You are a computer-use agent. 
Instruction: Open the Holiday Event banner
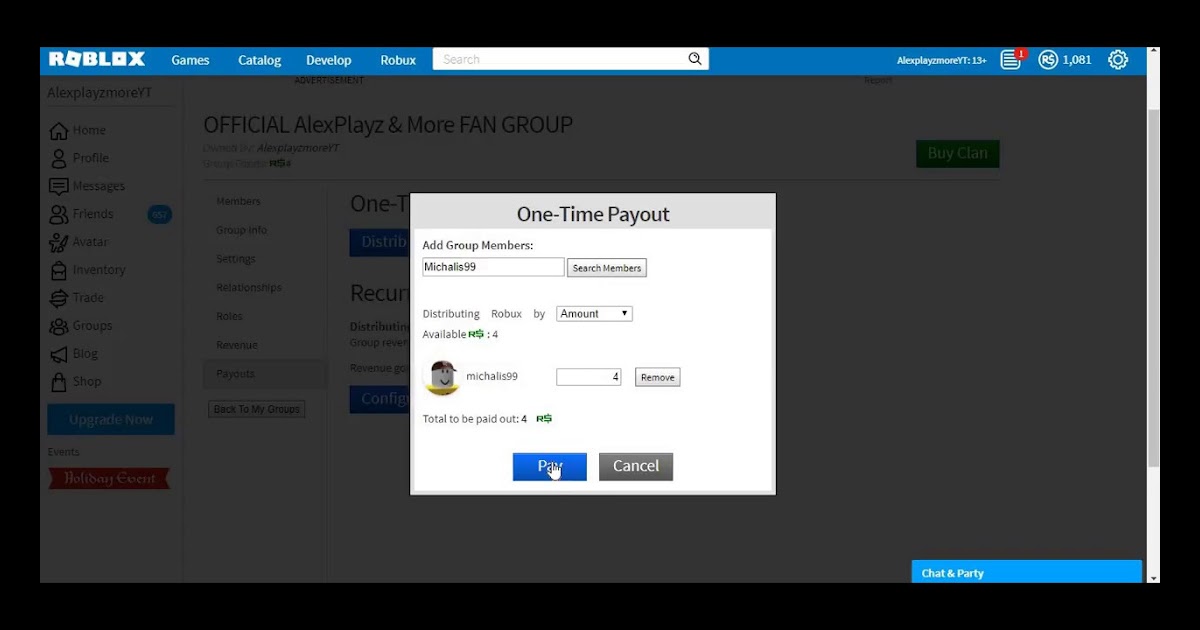point(109,479)
